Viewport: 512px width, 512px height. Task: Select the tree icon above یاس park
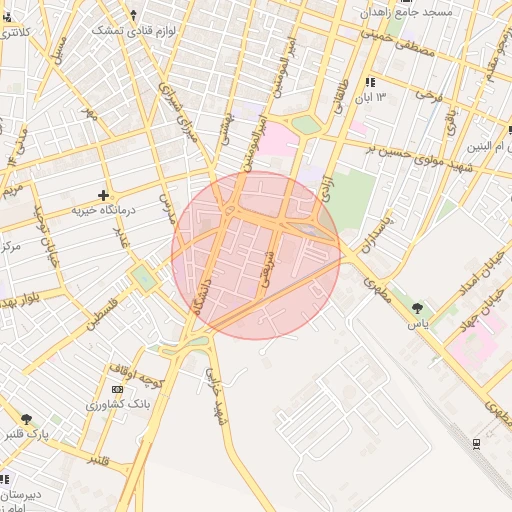[417, 309]
